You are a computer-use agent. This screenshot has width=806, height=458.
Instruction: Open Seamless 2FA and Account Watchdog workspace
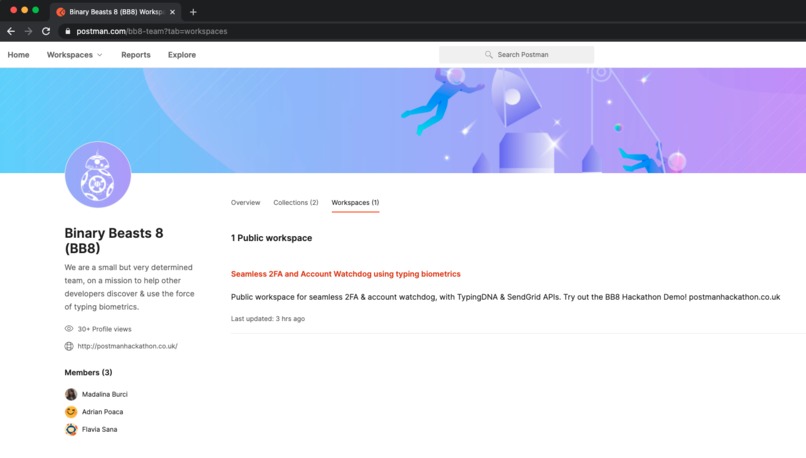click(345, 274)
